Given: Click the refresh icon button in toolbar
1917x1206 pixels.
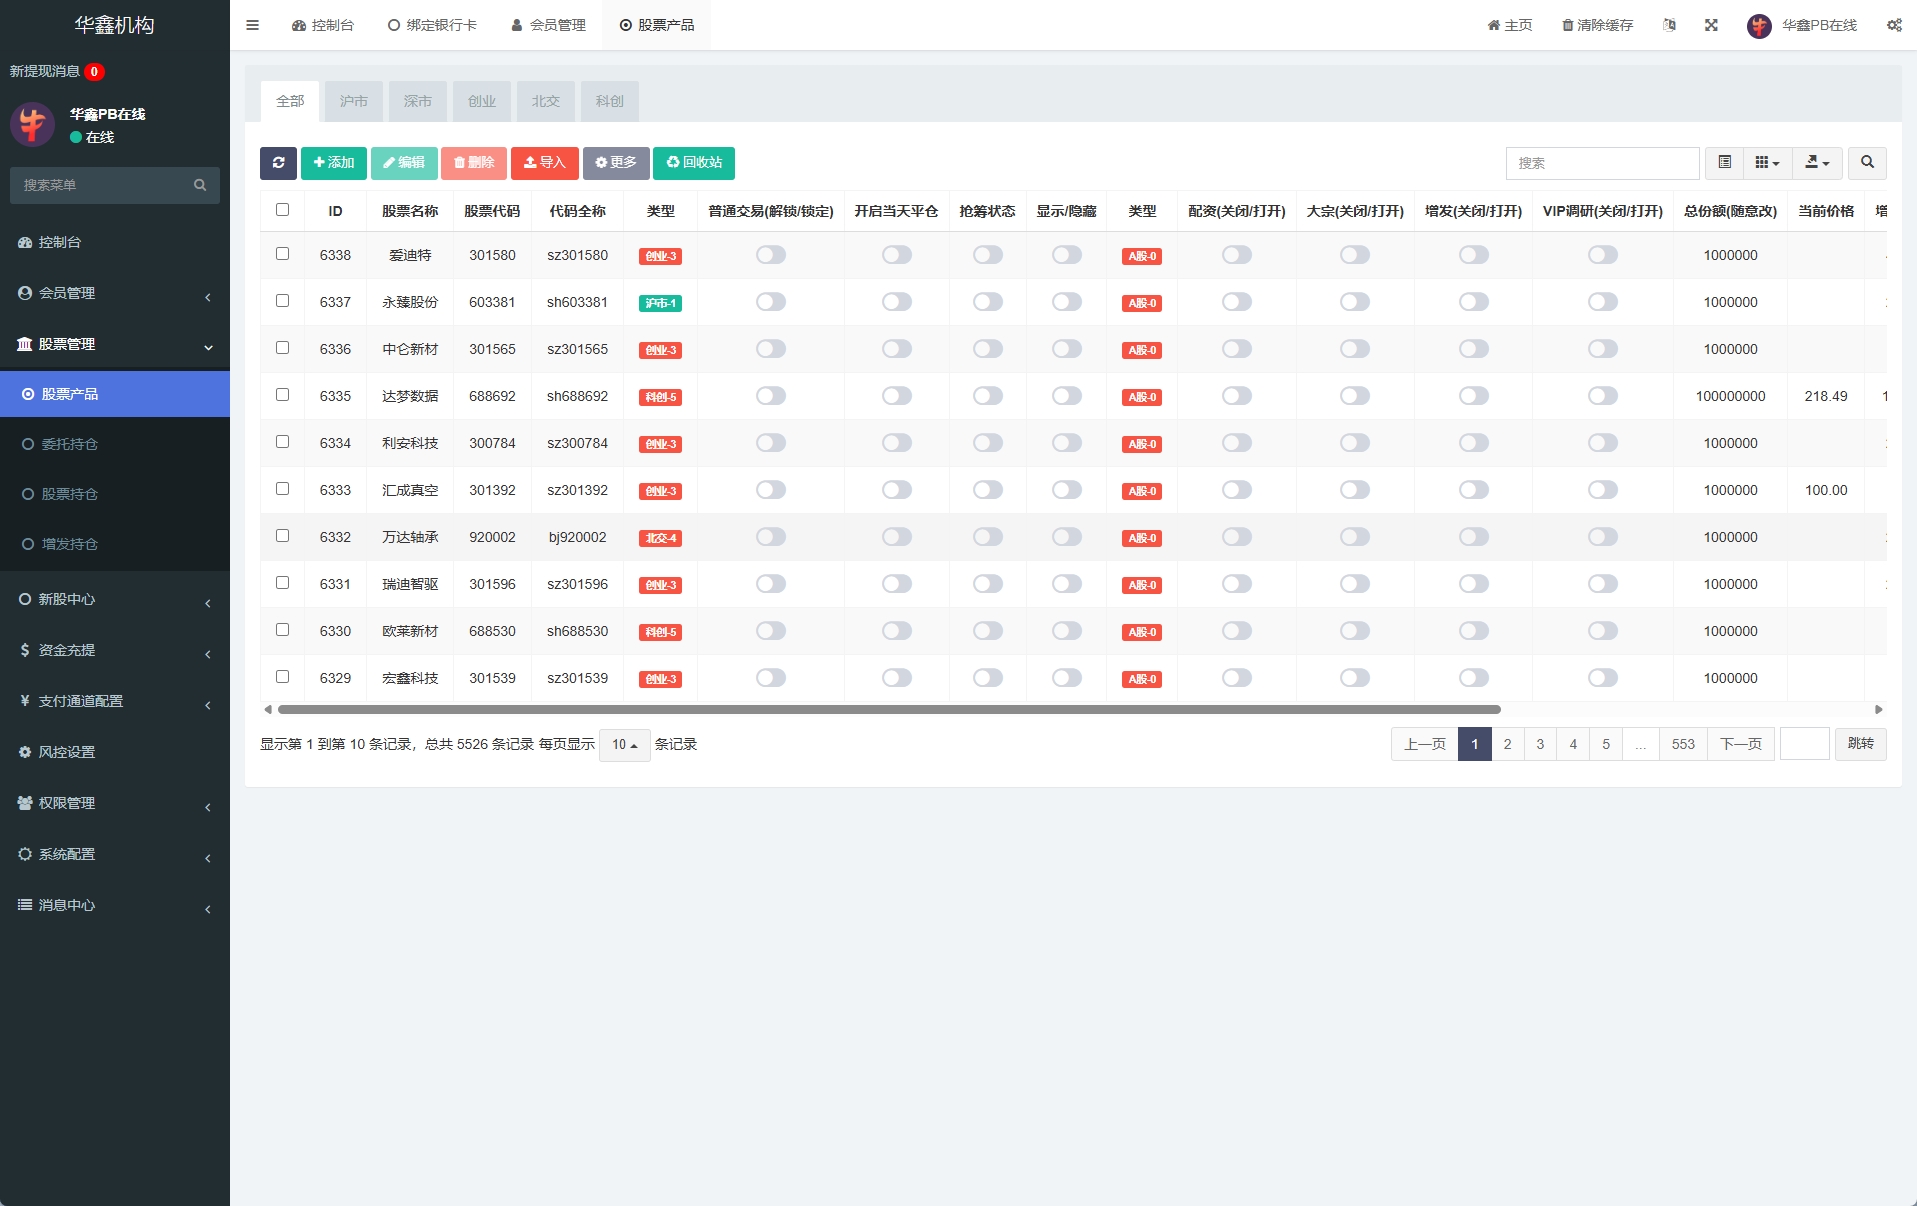Looking at the screenshot, I should [x=278, y=163].
